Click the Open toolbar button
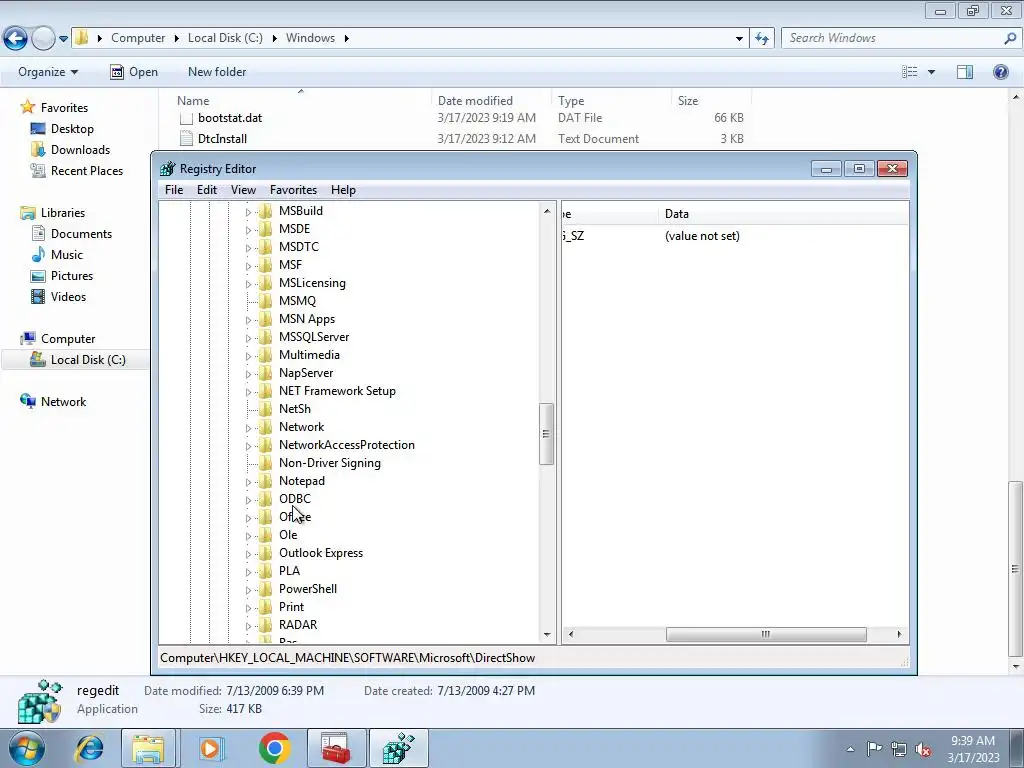Image resolution: width=1024 pixels, height=768 pixels. [x=134, y=72]
